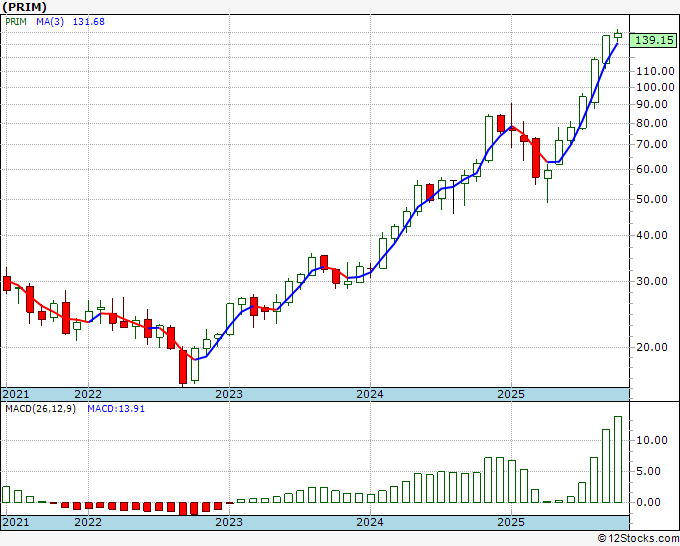Click the 131.68 moving average value
The width and height of the screenshot is (680, 546).
[x=88, y=21]
